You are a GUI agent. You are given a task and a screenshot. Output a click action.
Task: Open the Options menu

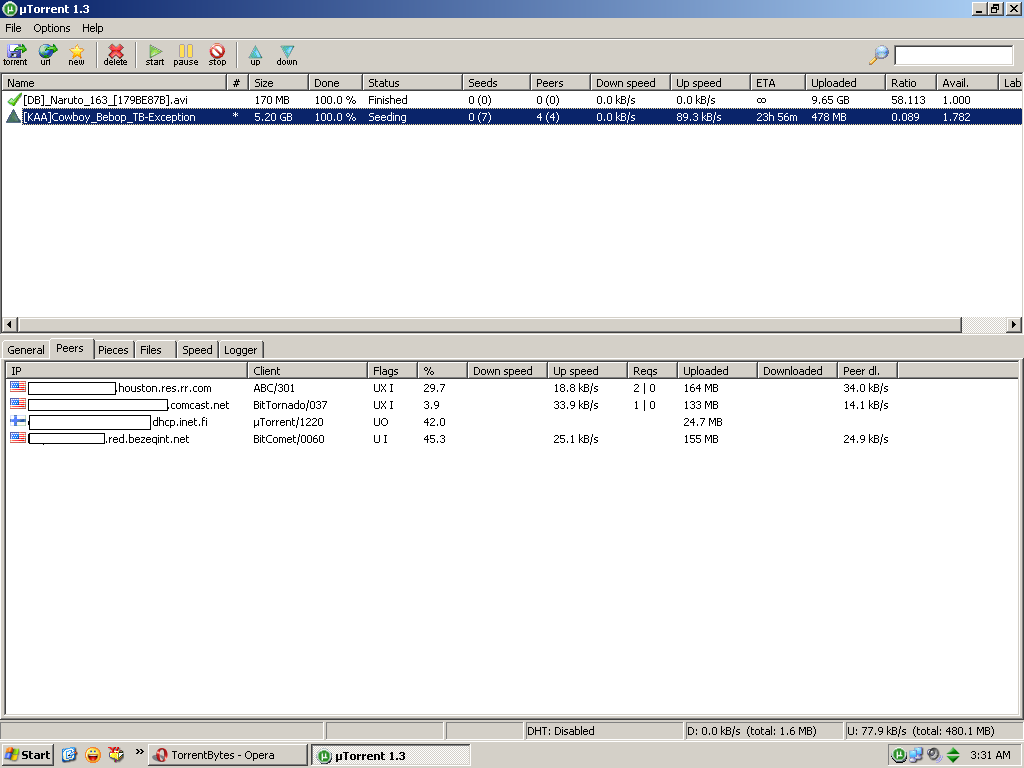point(52,28)
